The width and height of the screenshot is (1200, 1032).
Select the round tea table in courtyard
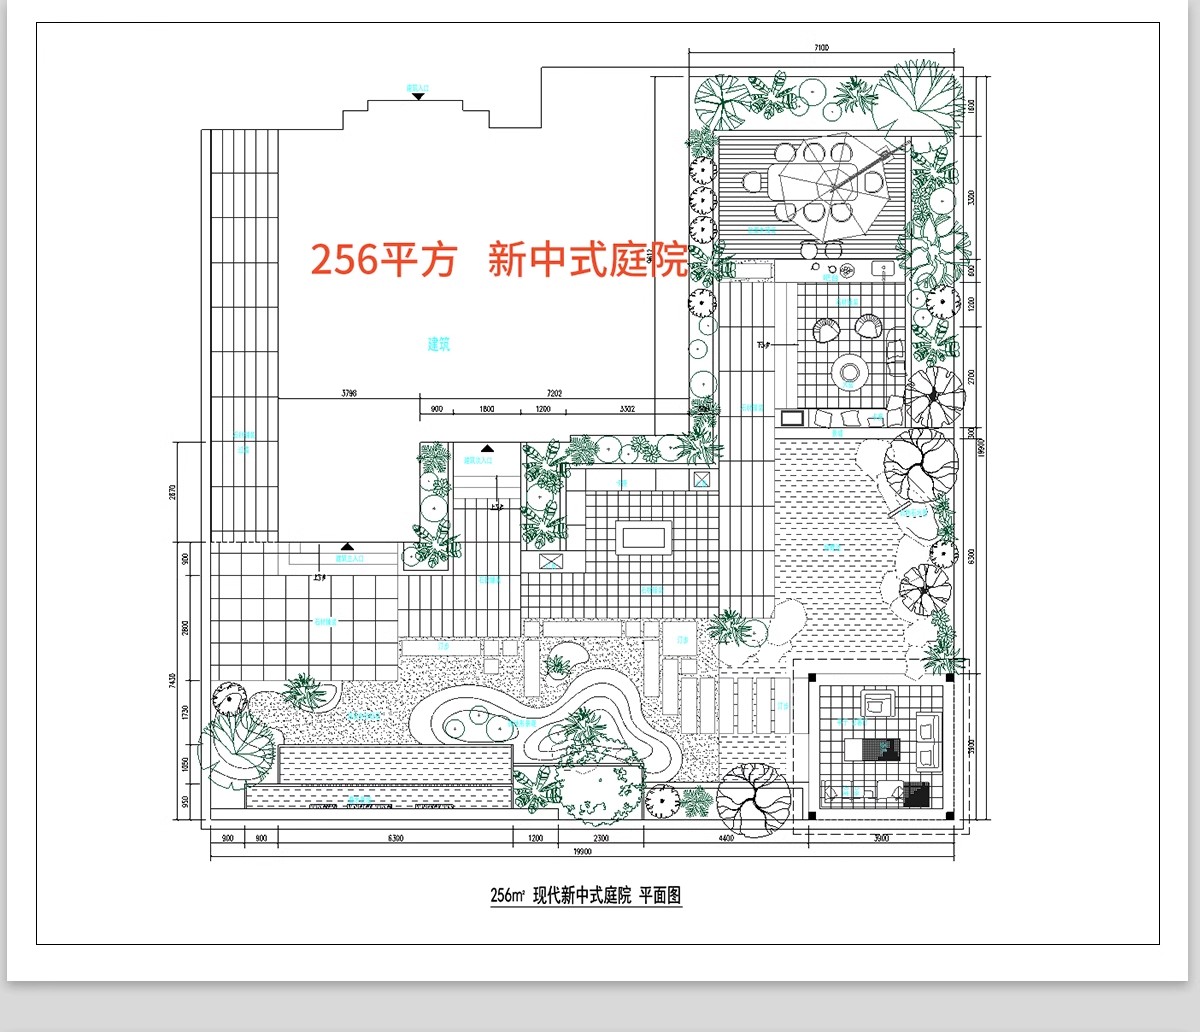tap(849, 372)
